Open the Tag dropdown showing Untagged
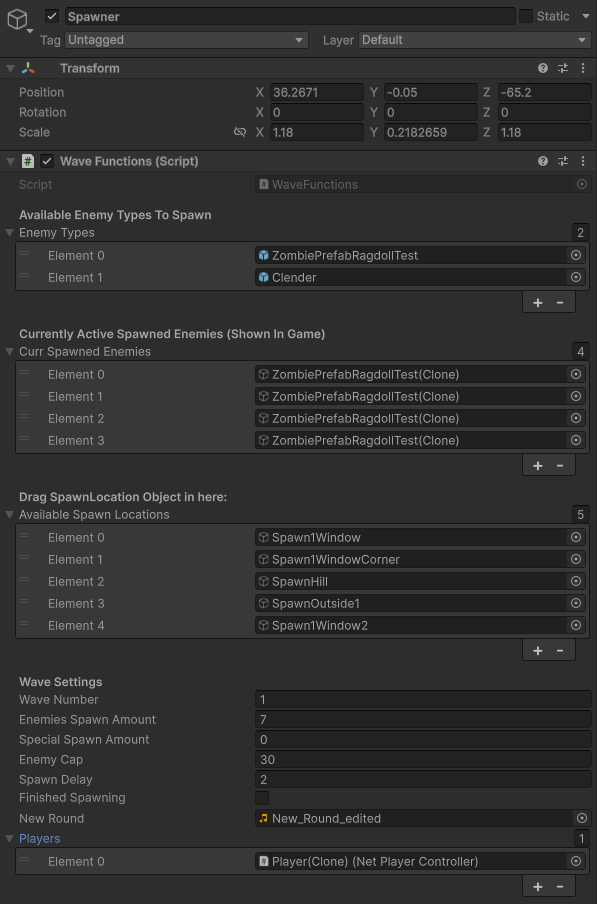Viewport: 597px width, 904px height. tap(186, 40)
